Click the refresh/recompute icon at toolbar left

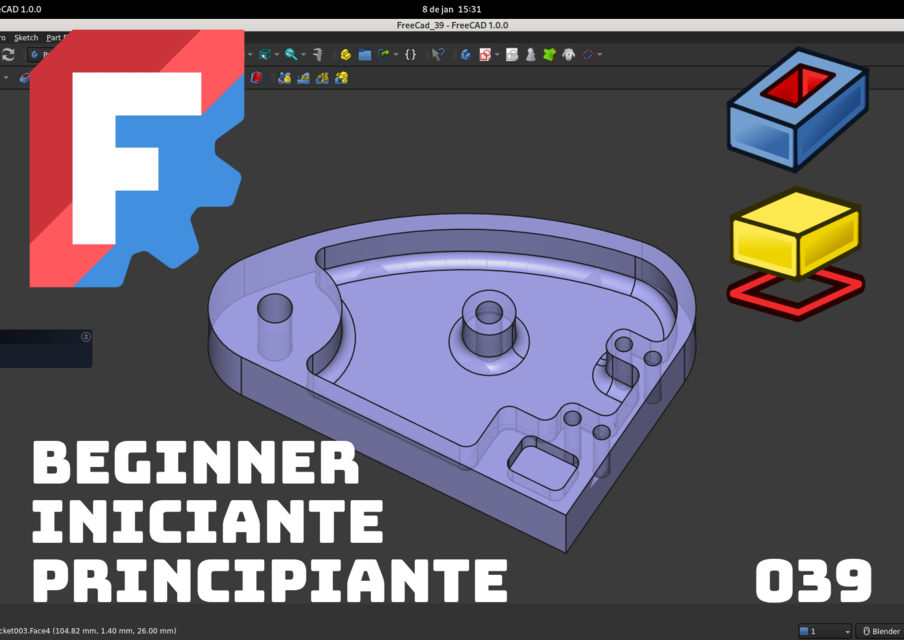click(8, 54)
